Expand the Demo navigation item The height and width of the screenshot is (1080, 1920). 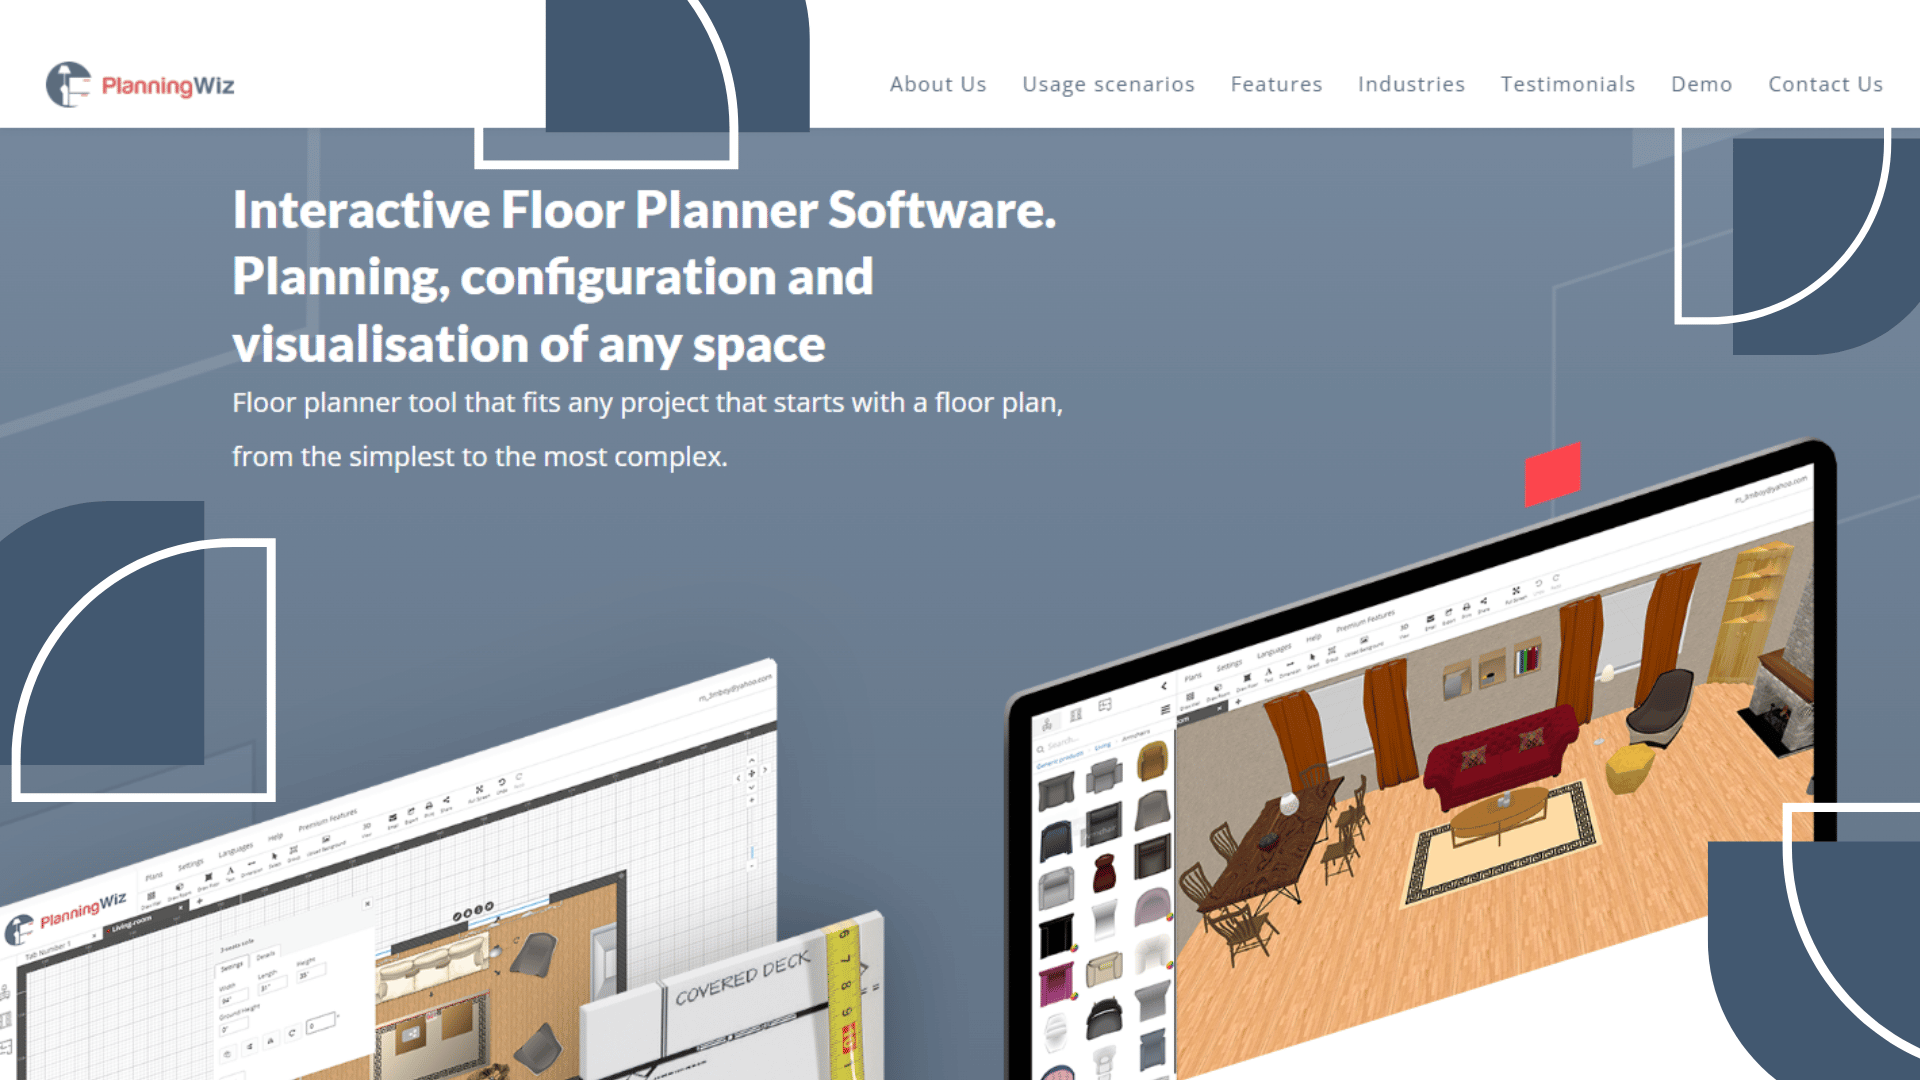click(x=1701, y=83)
